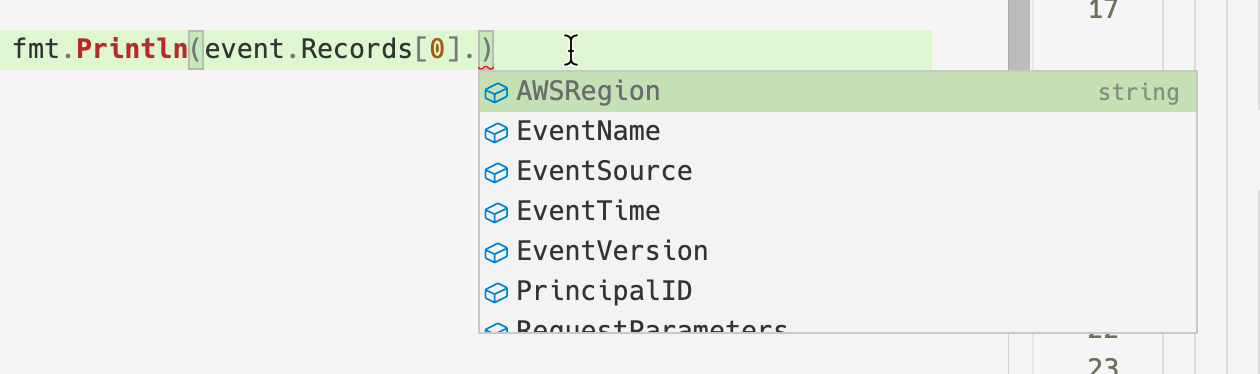Screen dimensions: 1260x374
Task: Click line number 17 in the gutter
Action: pyautogui.click(x=1101, y=11)
